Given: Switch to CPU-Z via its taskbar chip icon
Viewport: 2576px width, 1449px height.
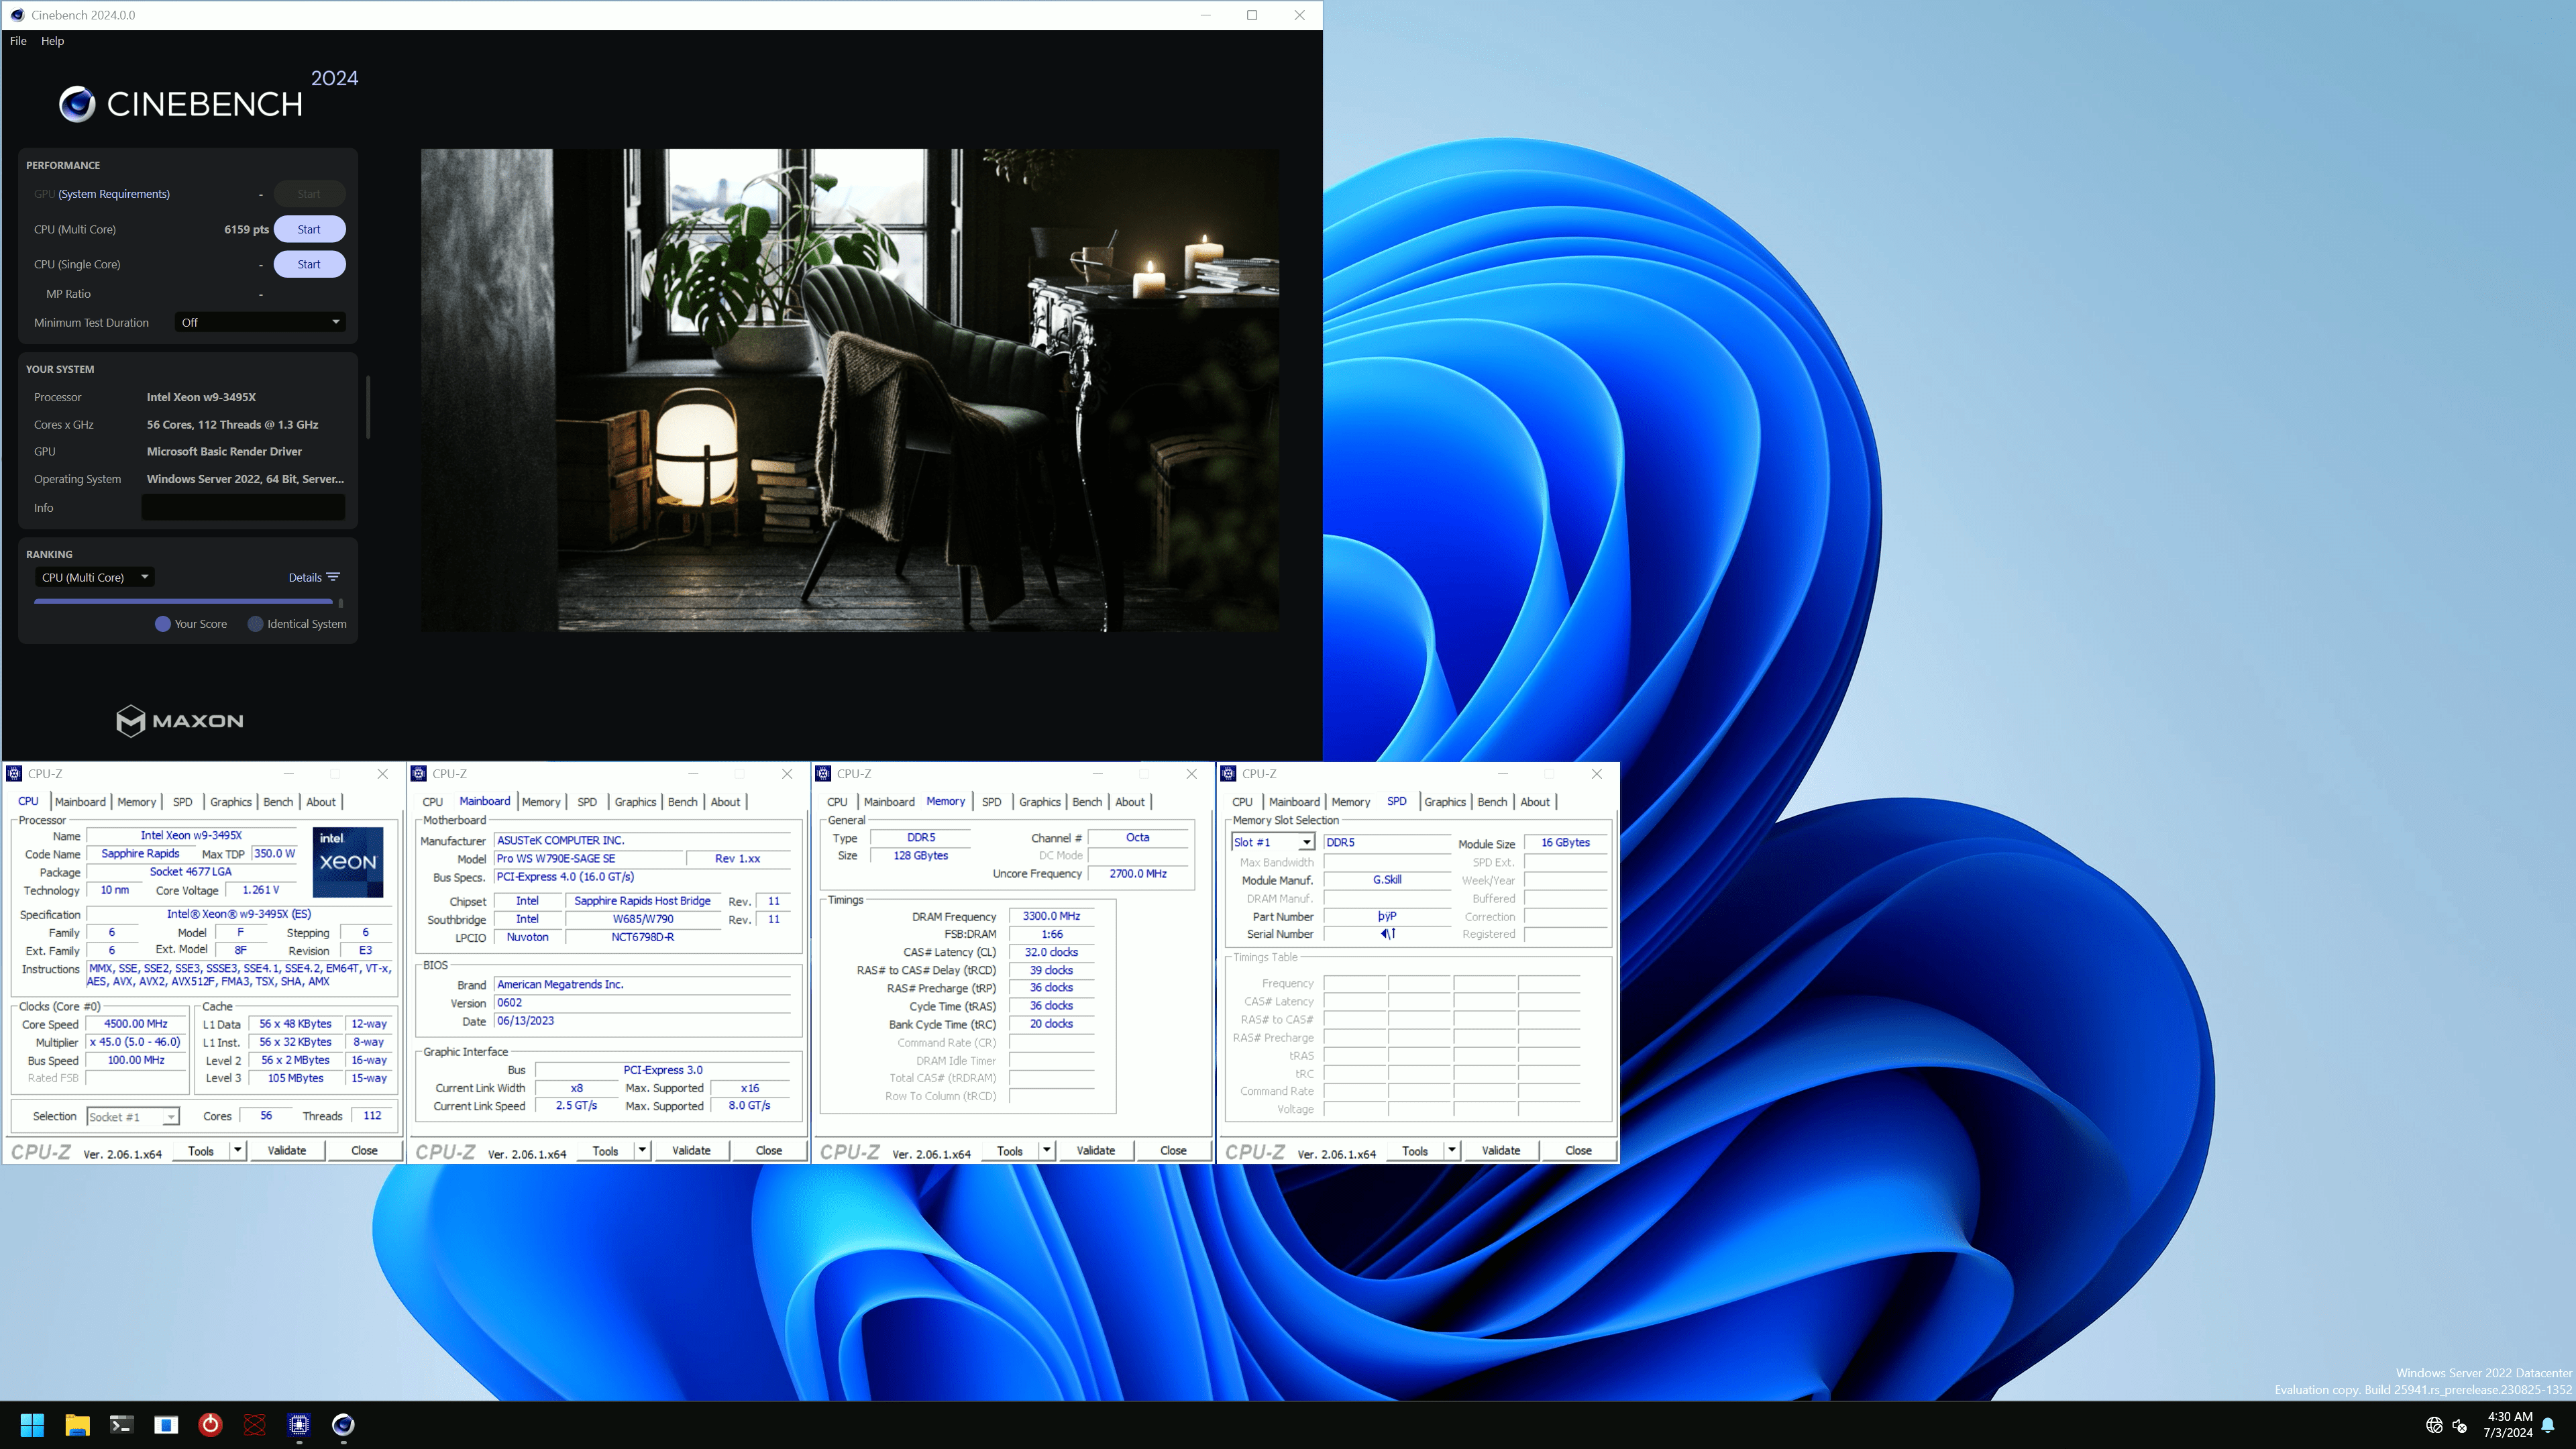Looking at the screenshot, I should (x=299, y=1424).
